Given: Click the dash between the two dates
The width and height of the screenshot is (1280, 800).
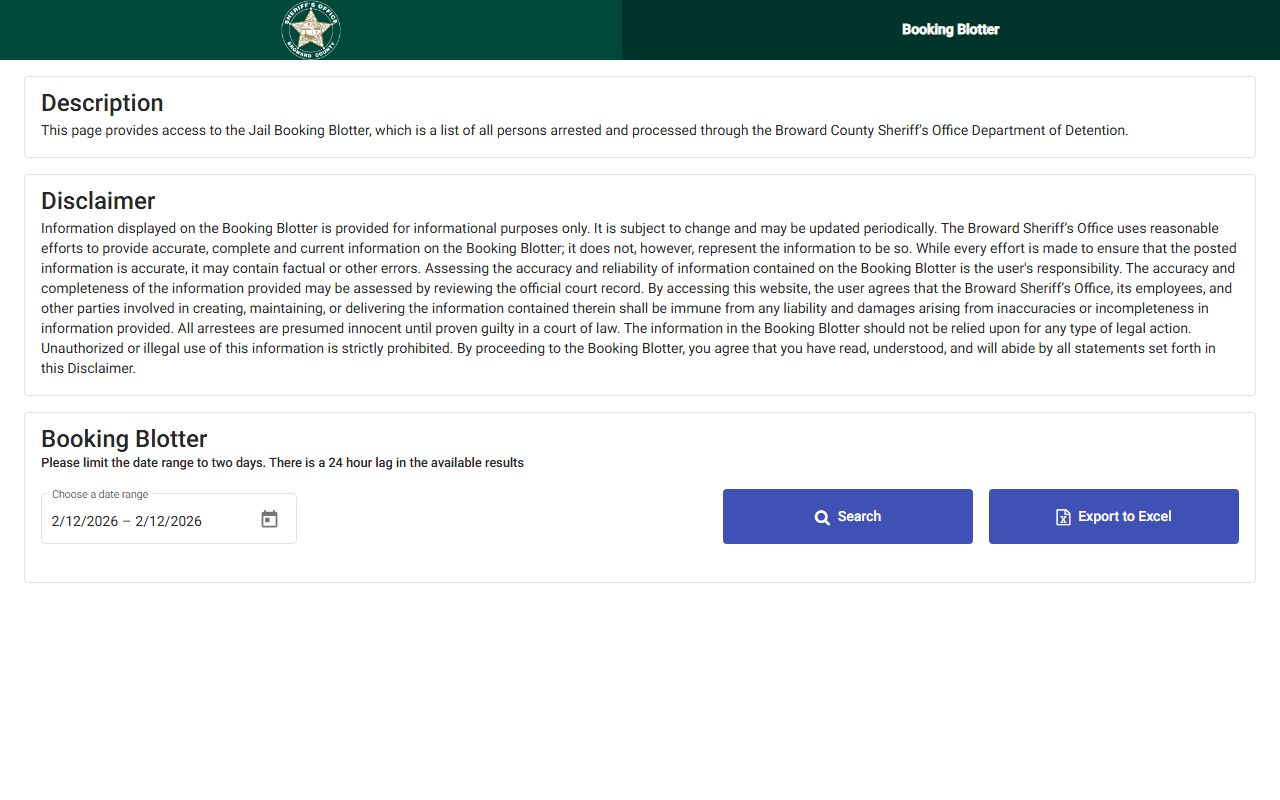Looking at the screenshot, I should point(127,521).
